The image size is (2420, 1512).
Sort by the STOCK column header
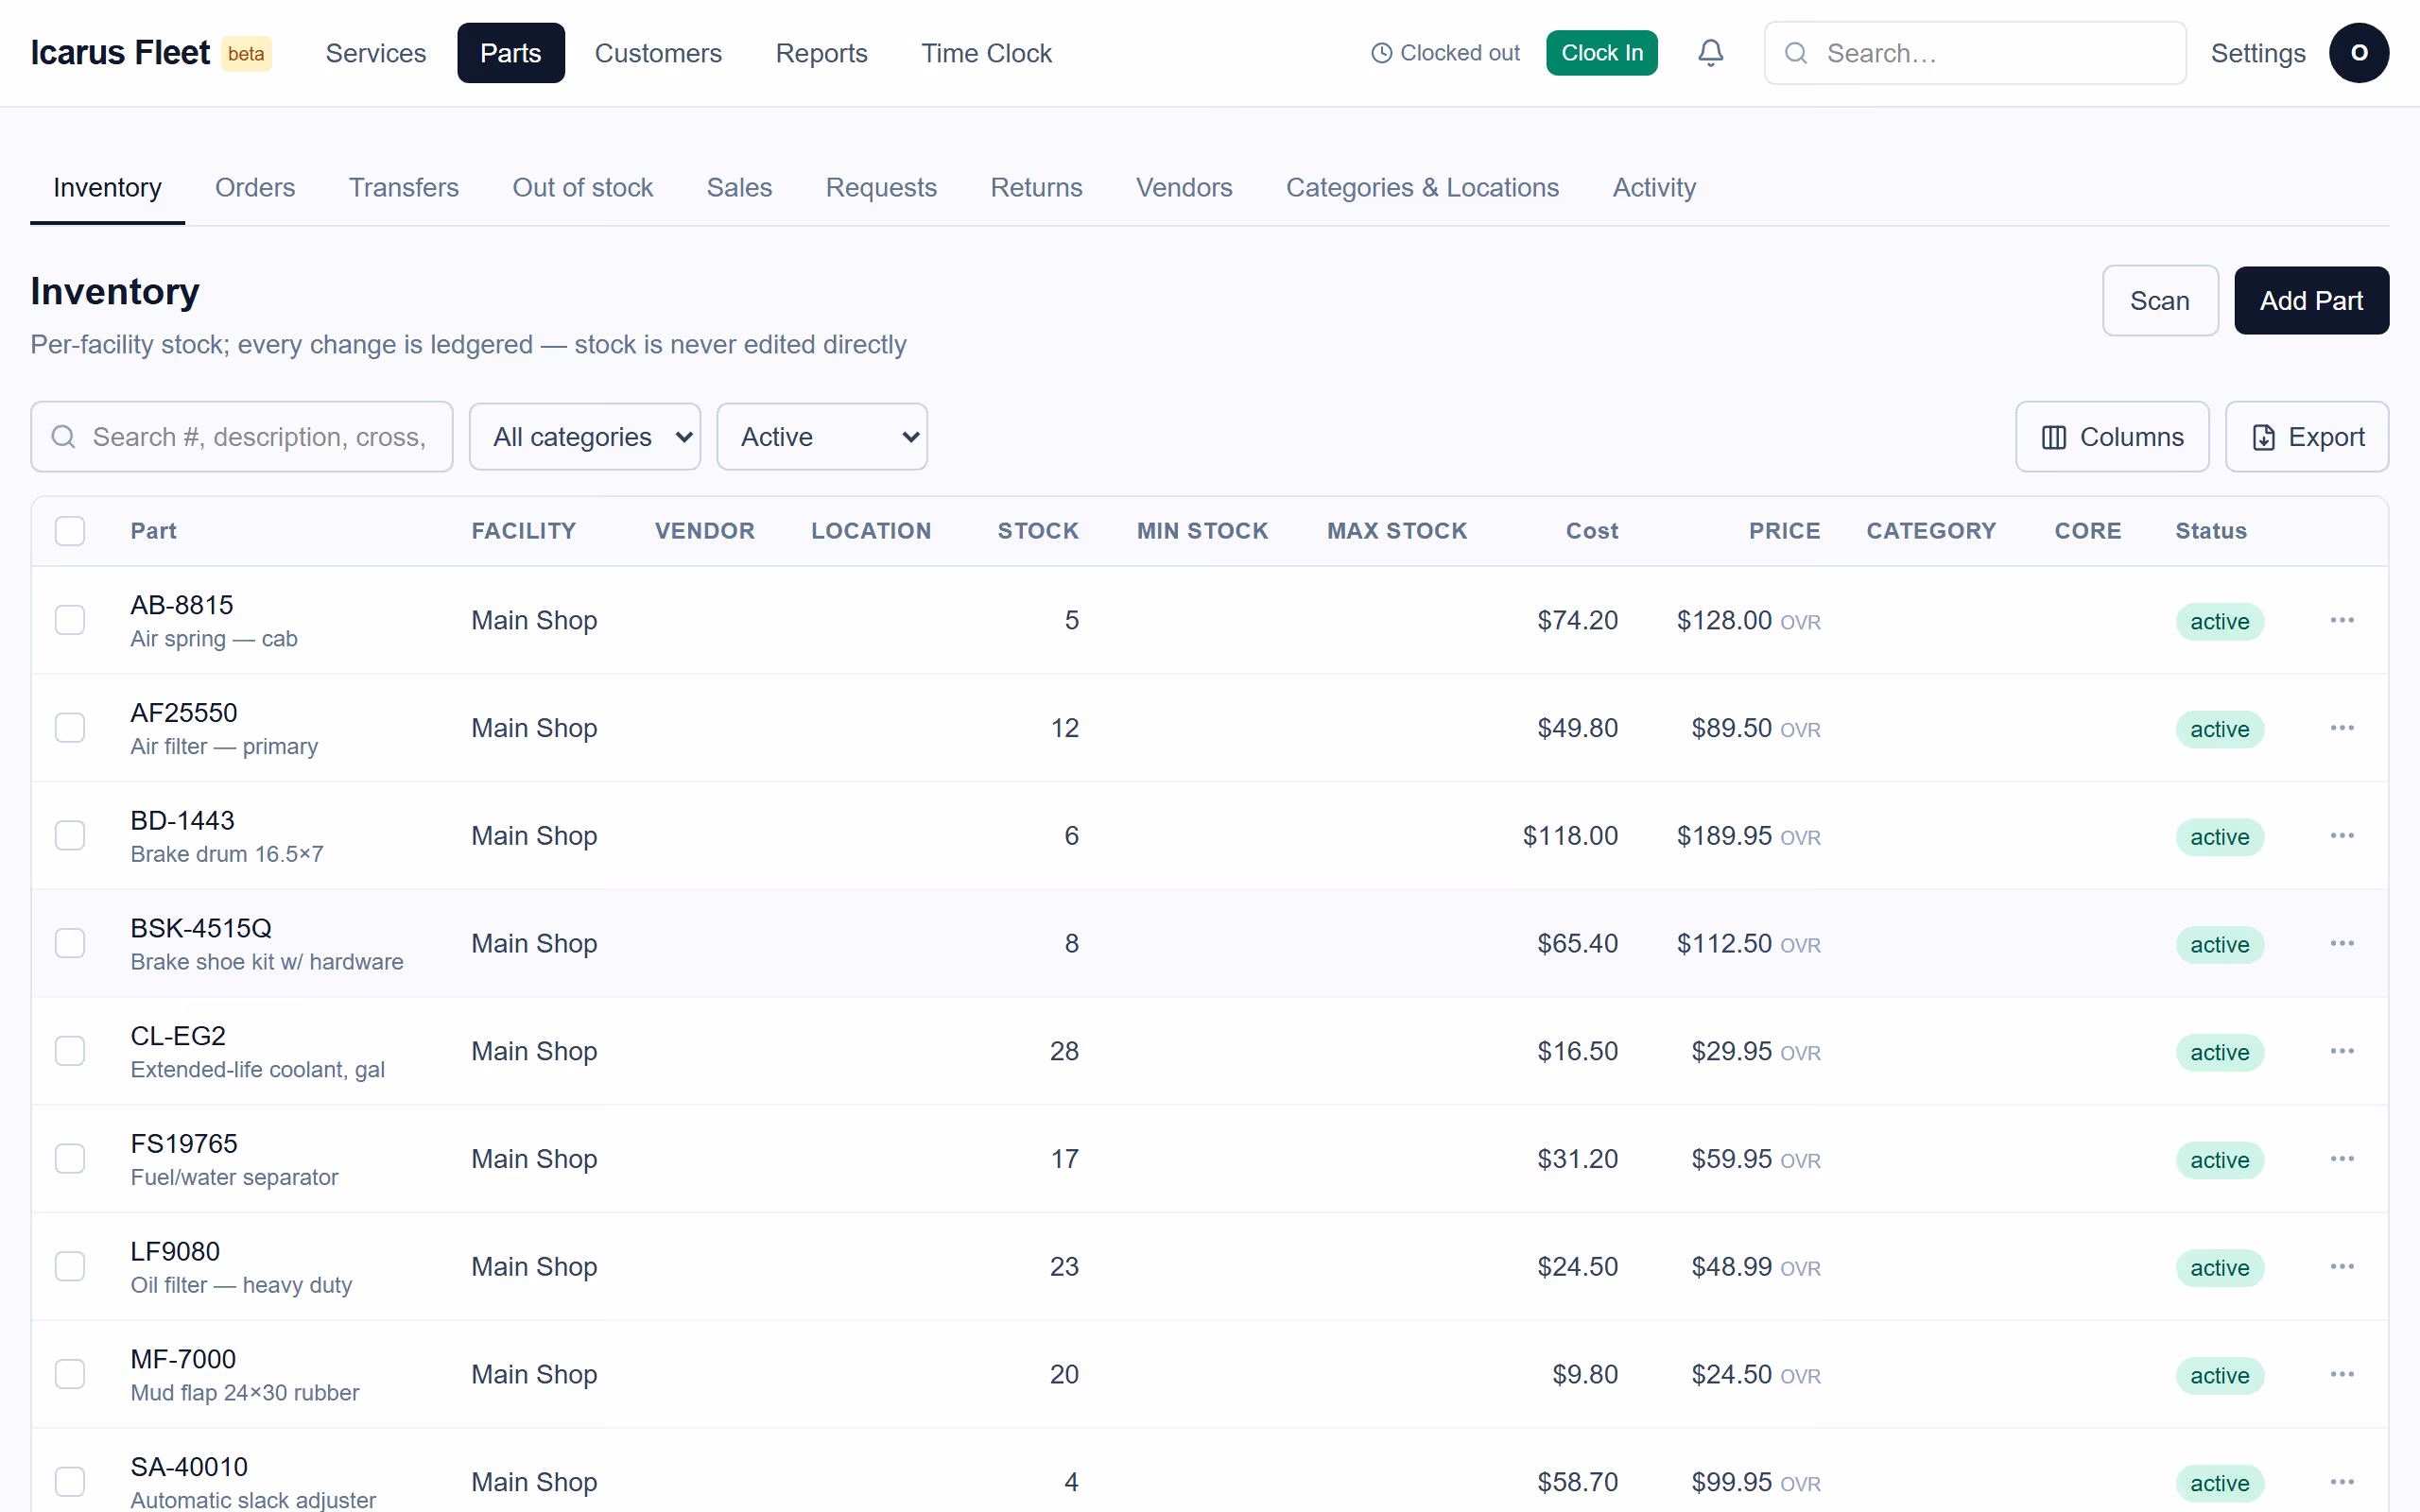pyautogui.click(x=1038, y=531)
